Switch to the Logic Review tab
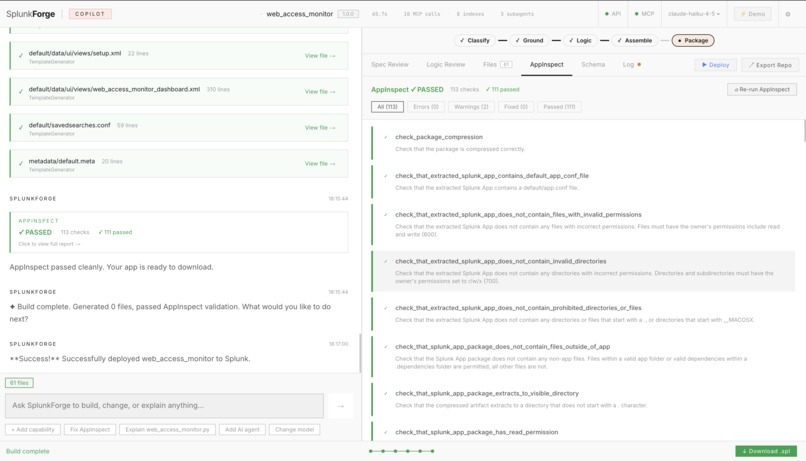This screenshot has width=806, height=461. [x=446, y=65]
